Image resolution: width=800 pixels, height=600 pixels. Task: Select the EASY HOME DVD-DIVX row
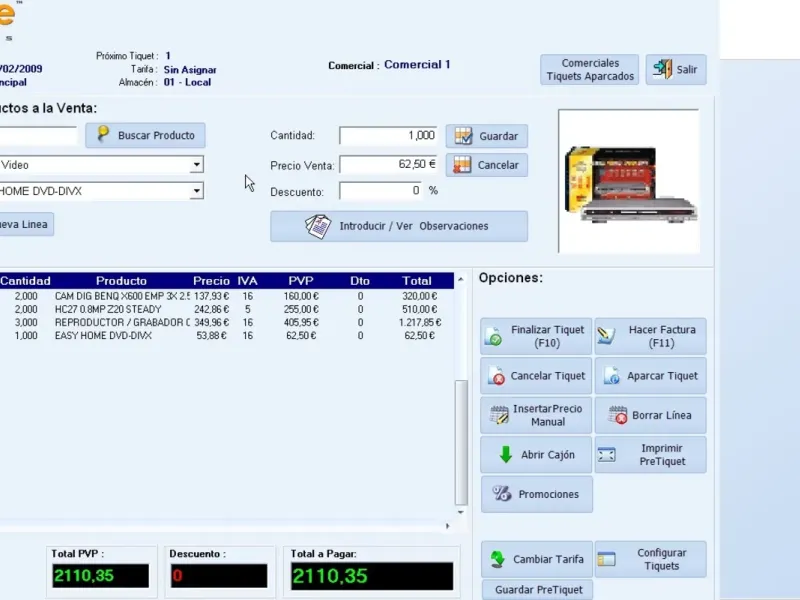[227, 336]
